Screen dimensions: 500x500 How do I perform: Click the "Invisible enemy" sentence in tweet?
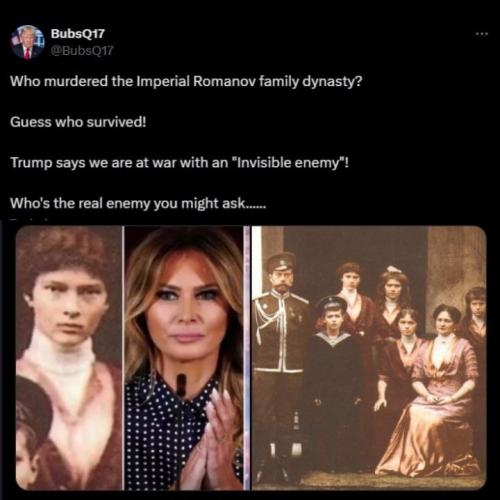click(179, 163)
